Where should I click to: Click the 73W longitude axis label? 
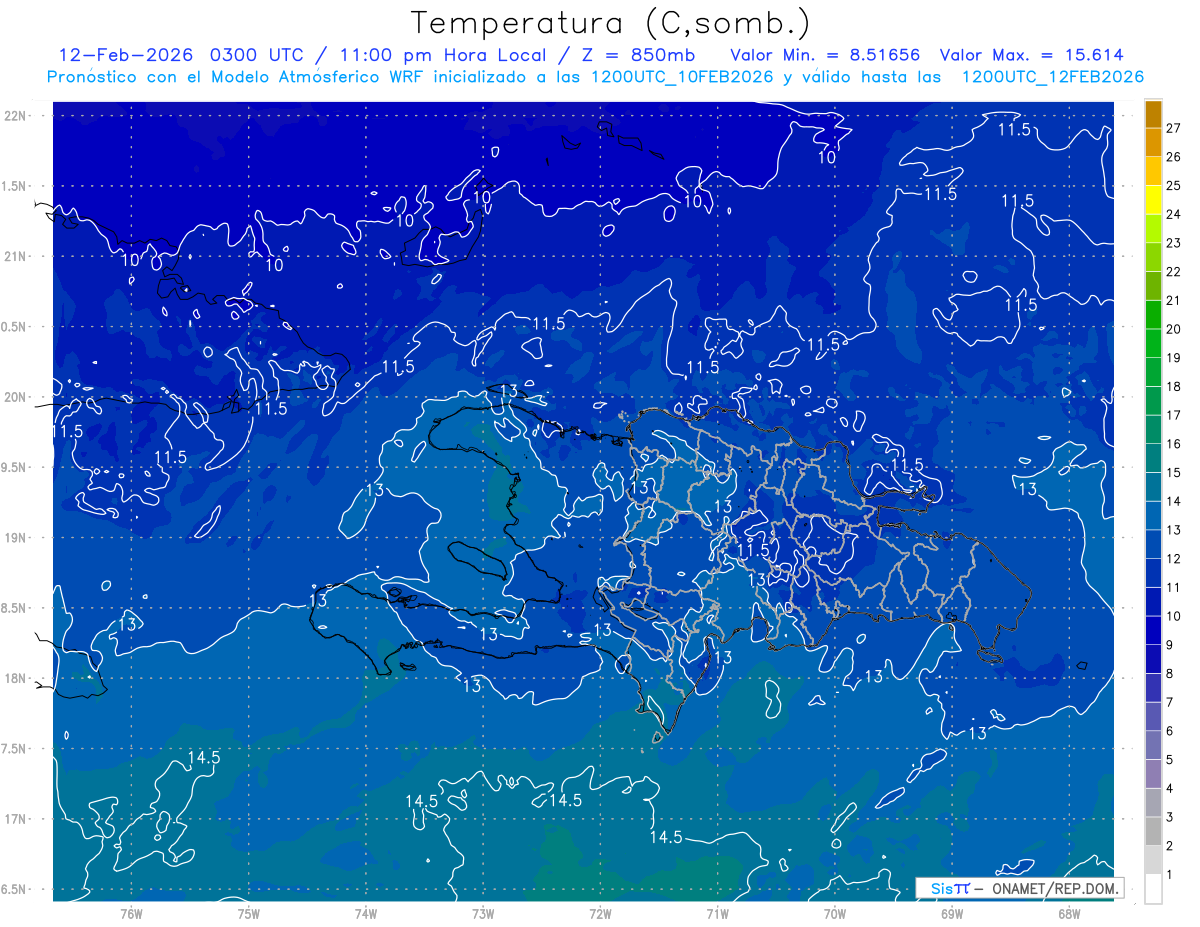pos(483,914)
